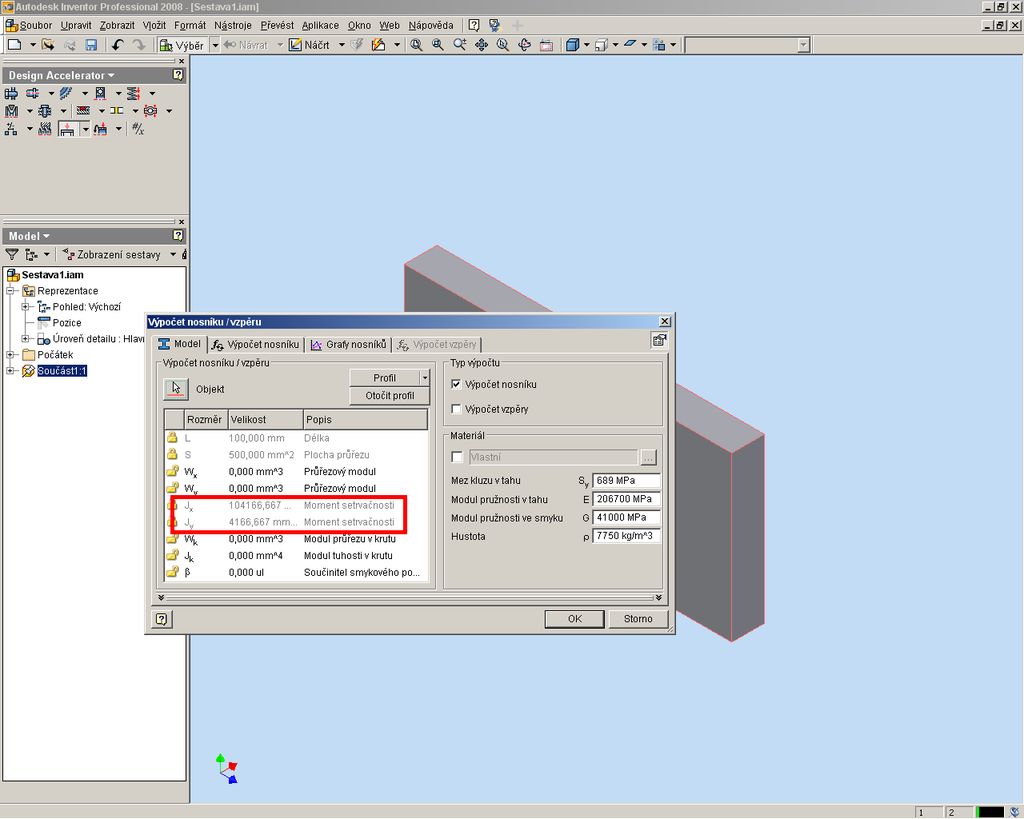This screenshot has height=819, width=1024.
Task: Click the Pan view tool icon
Action: click(481, 45)
